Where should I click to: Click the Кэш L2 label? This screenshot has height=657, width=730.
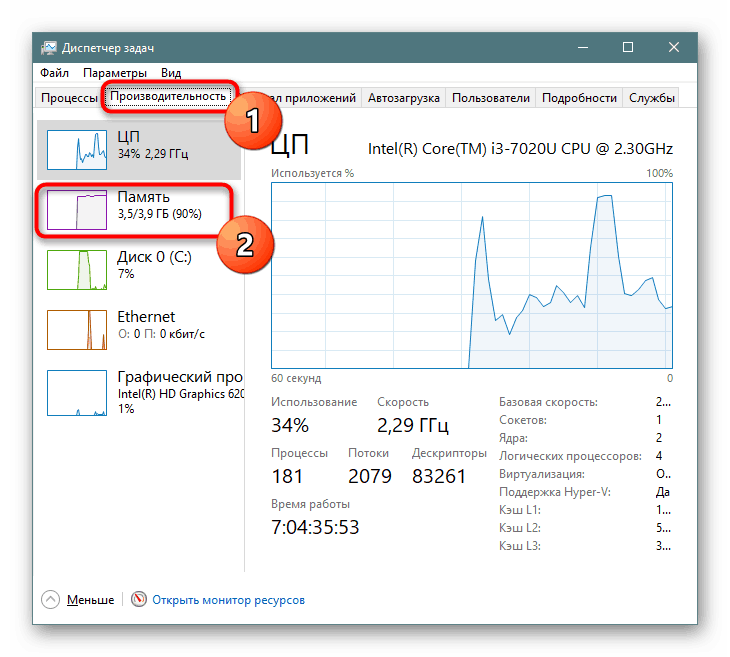tap(520, 528)
